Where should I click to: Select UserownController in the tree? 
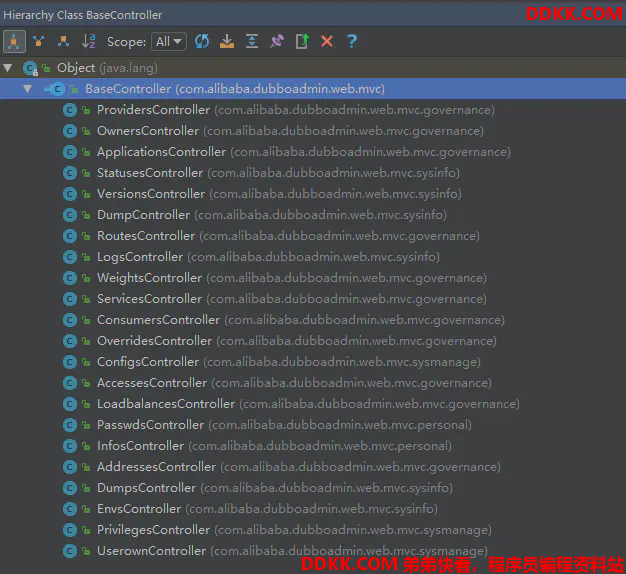313,551
